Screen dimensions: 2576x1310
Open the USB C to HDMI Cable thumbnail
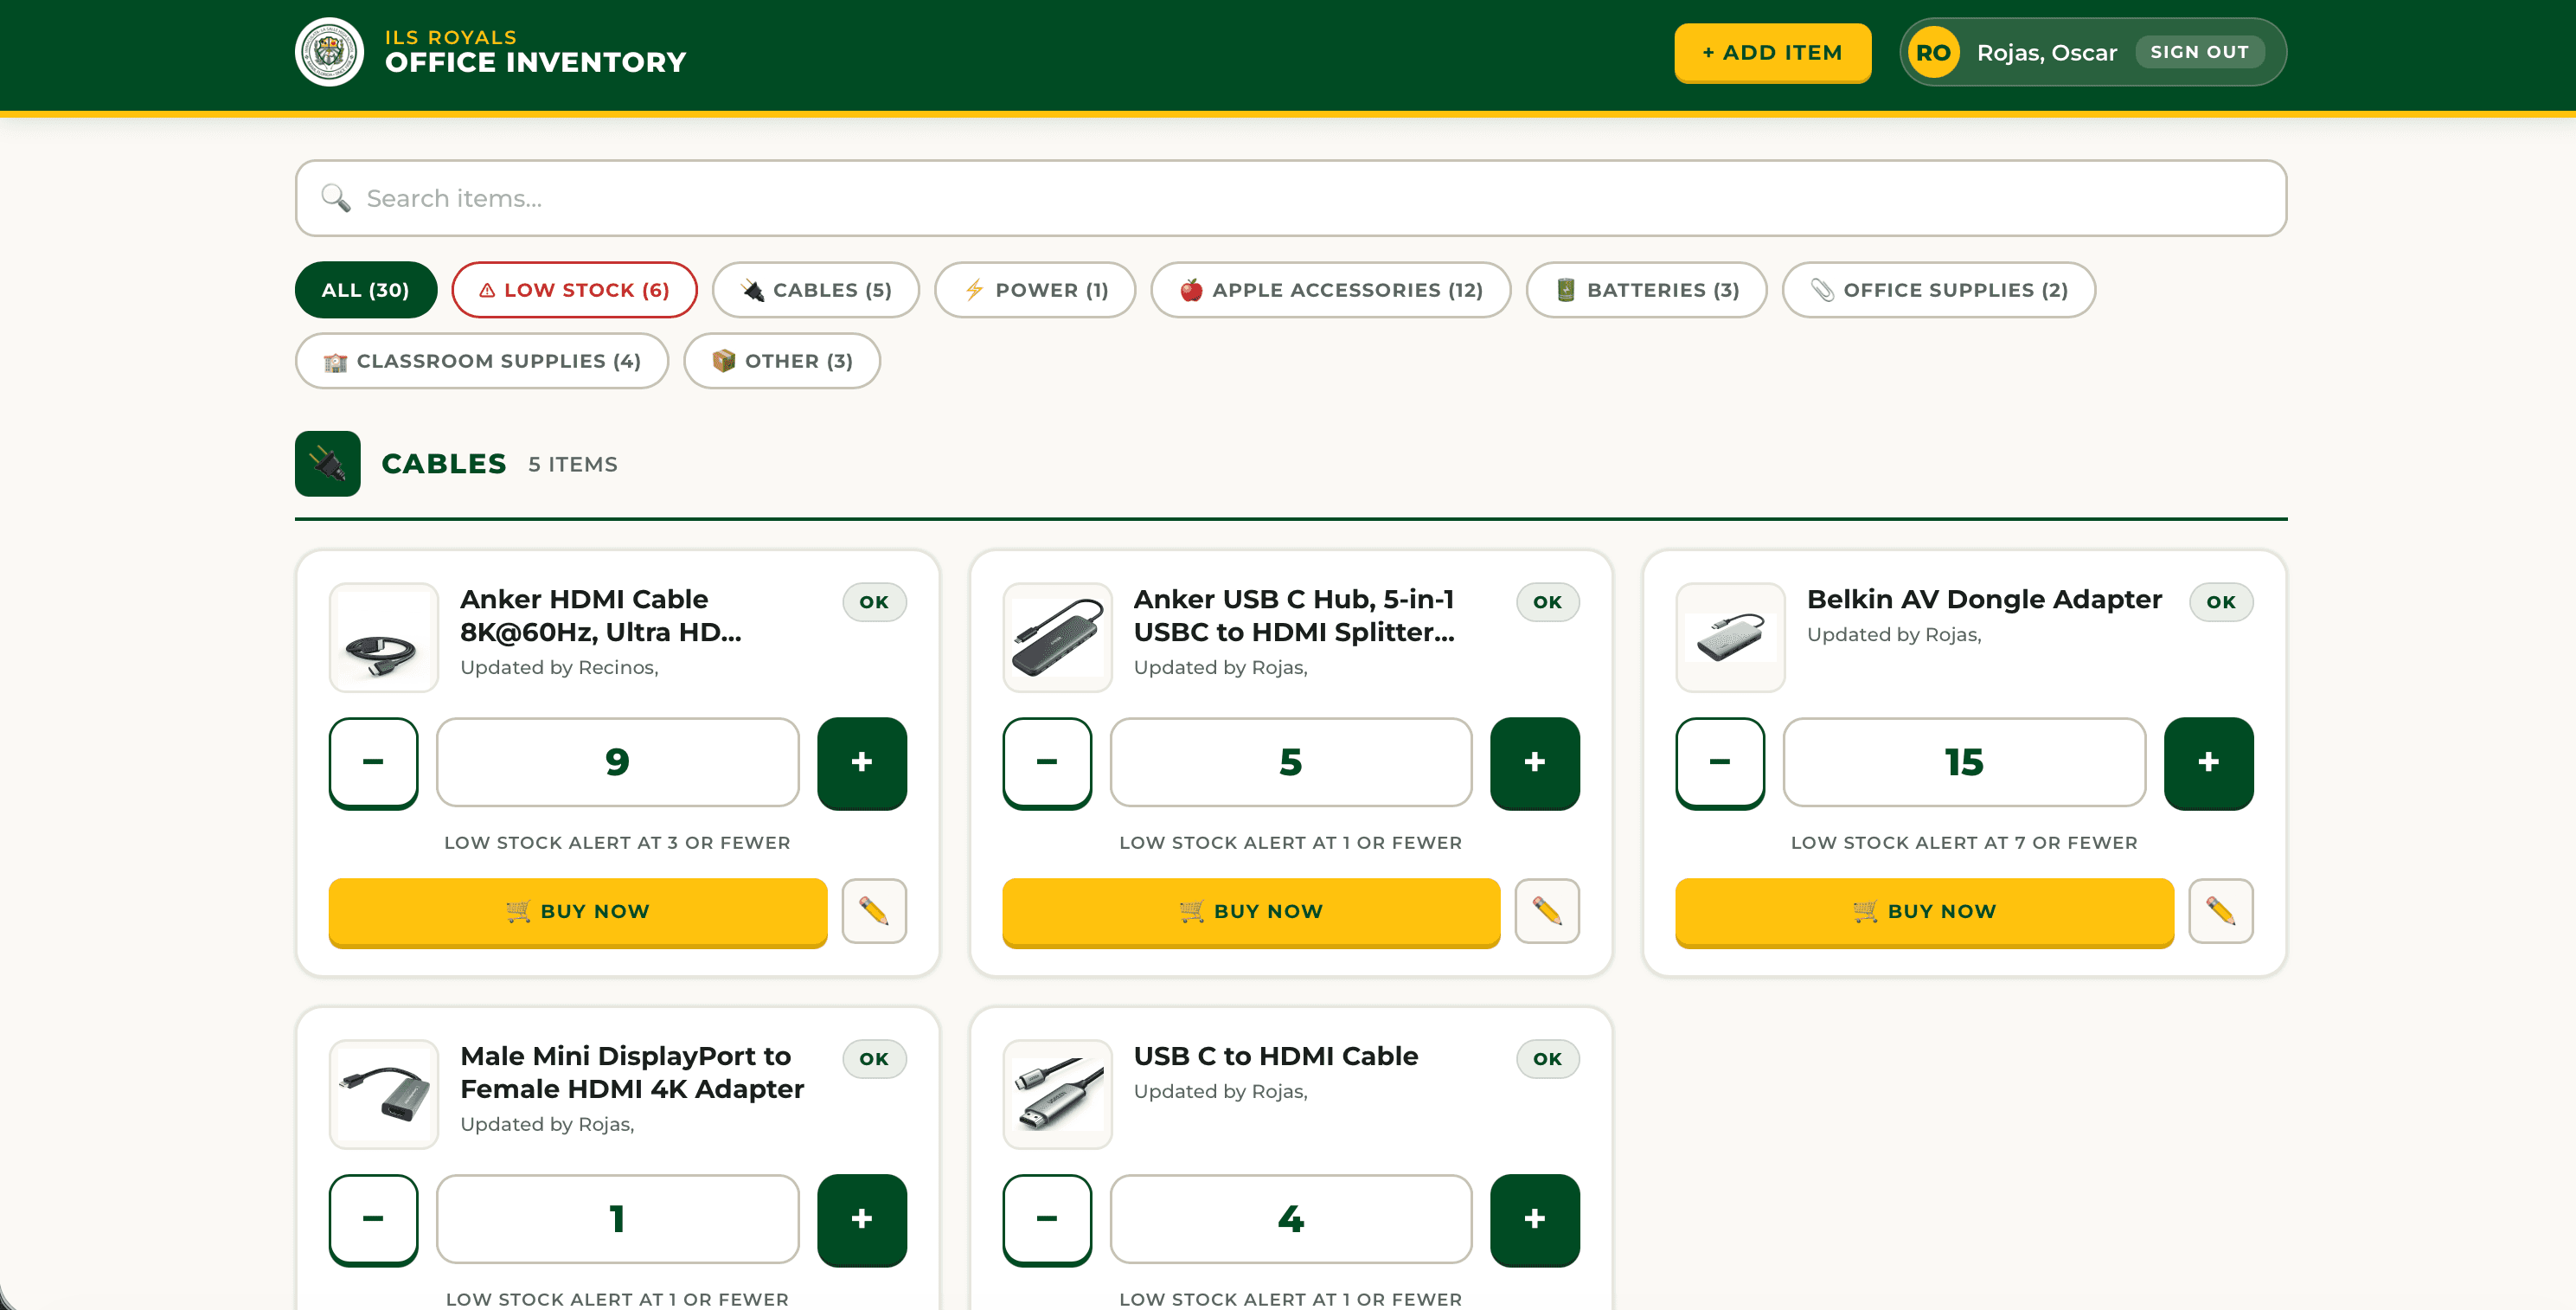(x=1057, y=1094)
